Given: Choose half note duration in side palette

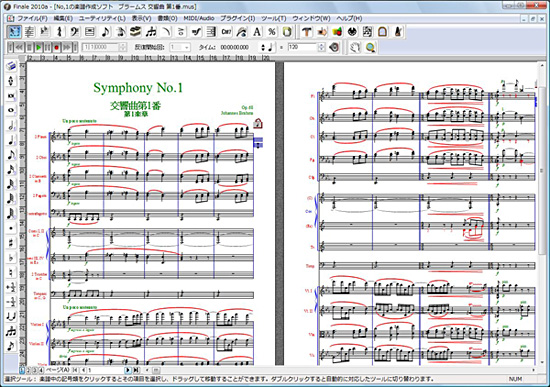Looking at the screenshot, I should point(11,125).
